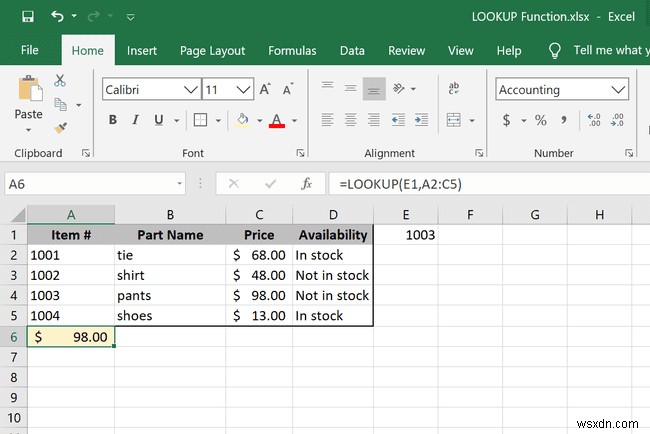Select the Format Painter brush
Viewport: 650px width, 434px height.
(x=60, y=127)
